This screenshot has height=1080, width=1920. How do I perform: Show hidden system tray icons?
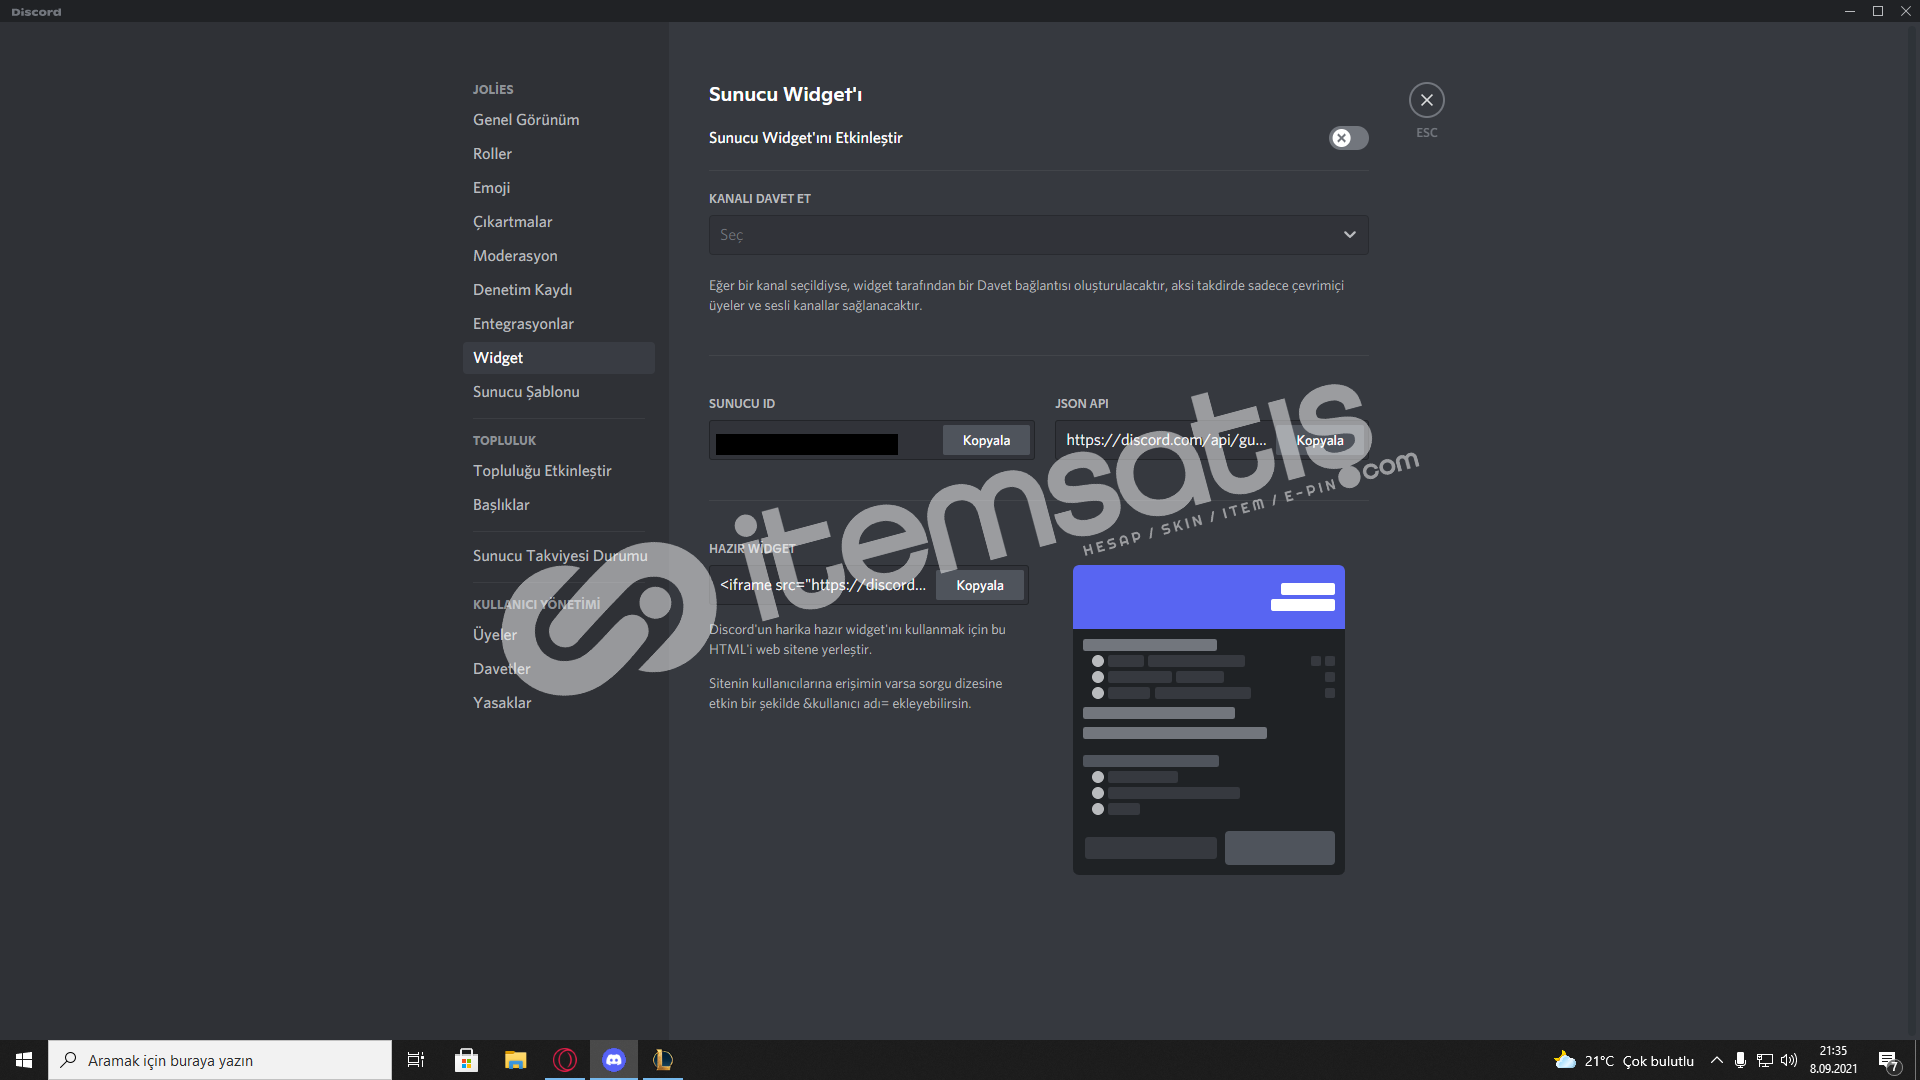tap(1717, 1060)
